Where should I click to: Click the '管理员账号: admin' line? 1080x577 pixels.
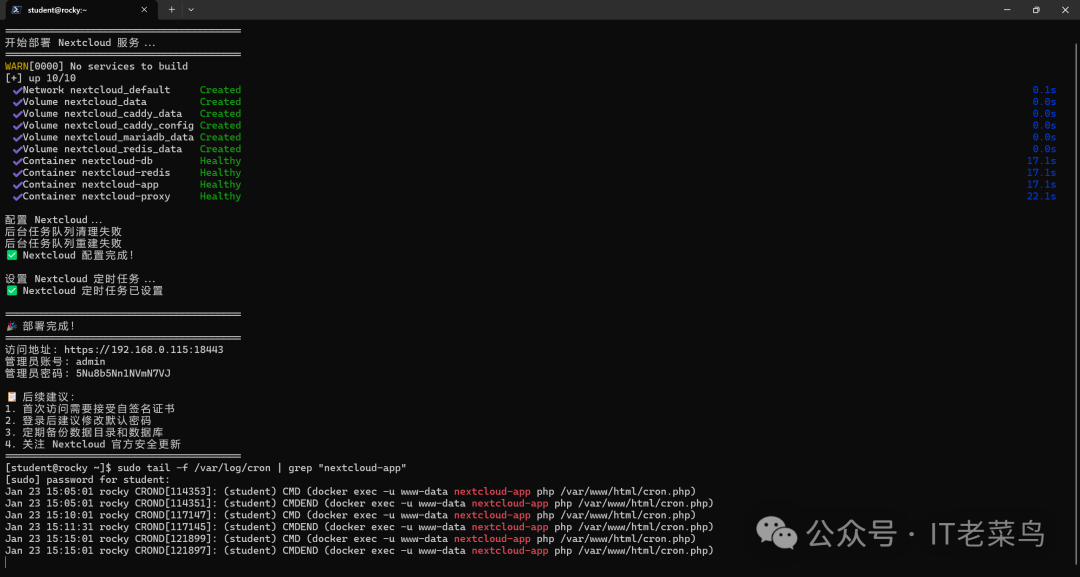click(x=55, y=361)
